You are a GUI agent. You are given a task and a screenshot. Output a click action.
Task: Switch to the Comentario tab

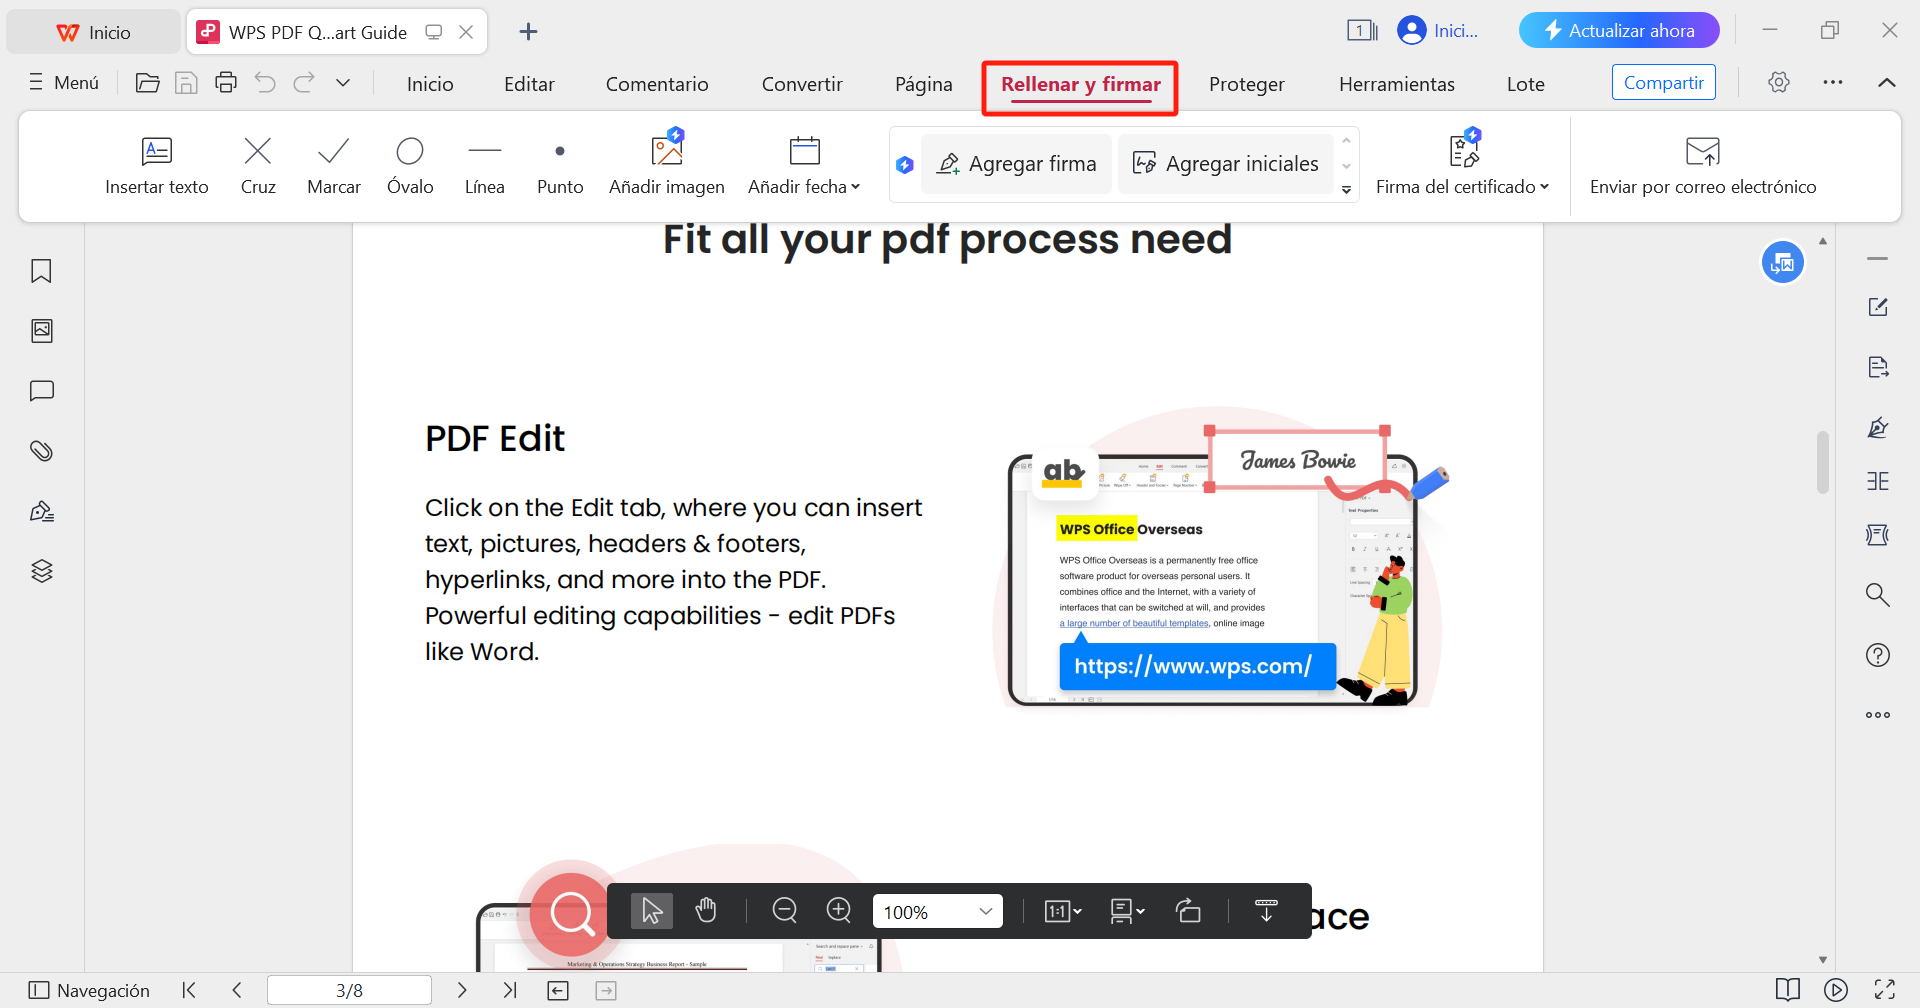tap(657, 84)
